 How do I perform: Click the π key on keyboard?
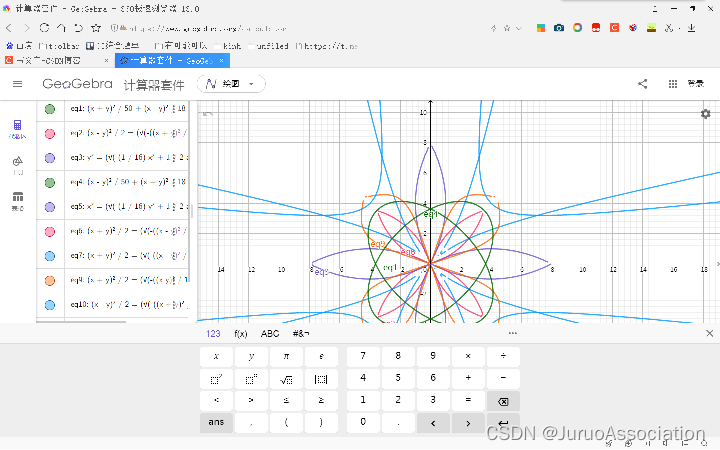(x=286, y=357)
